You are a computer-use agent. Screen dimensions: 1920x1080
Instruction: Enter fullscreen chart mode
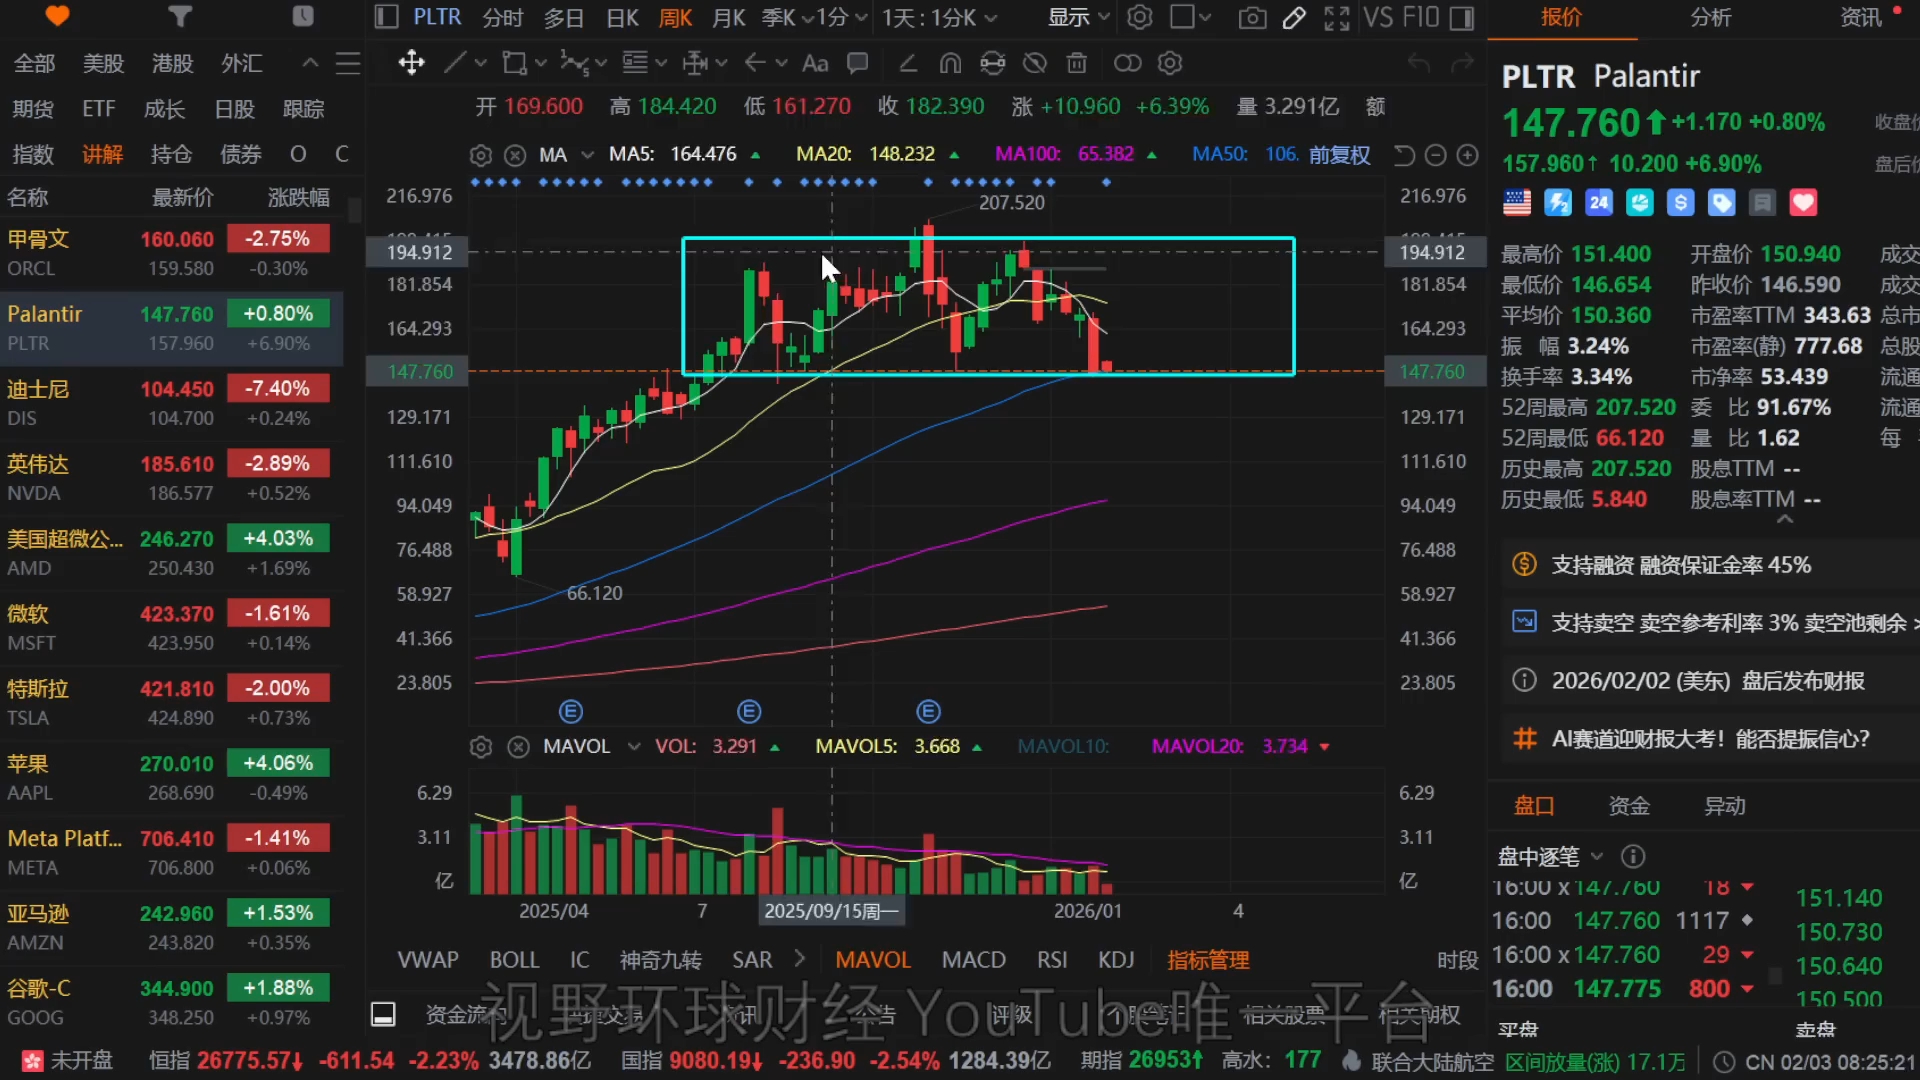coord(1336,17)
